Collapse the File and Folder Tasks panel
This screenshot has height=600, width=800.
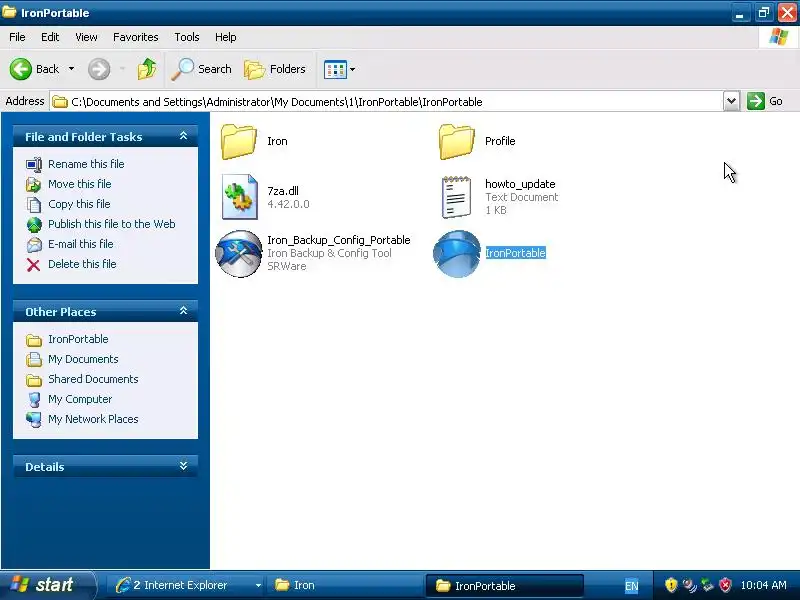coord(184,136)
